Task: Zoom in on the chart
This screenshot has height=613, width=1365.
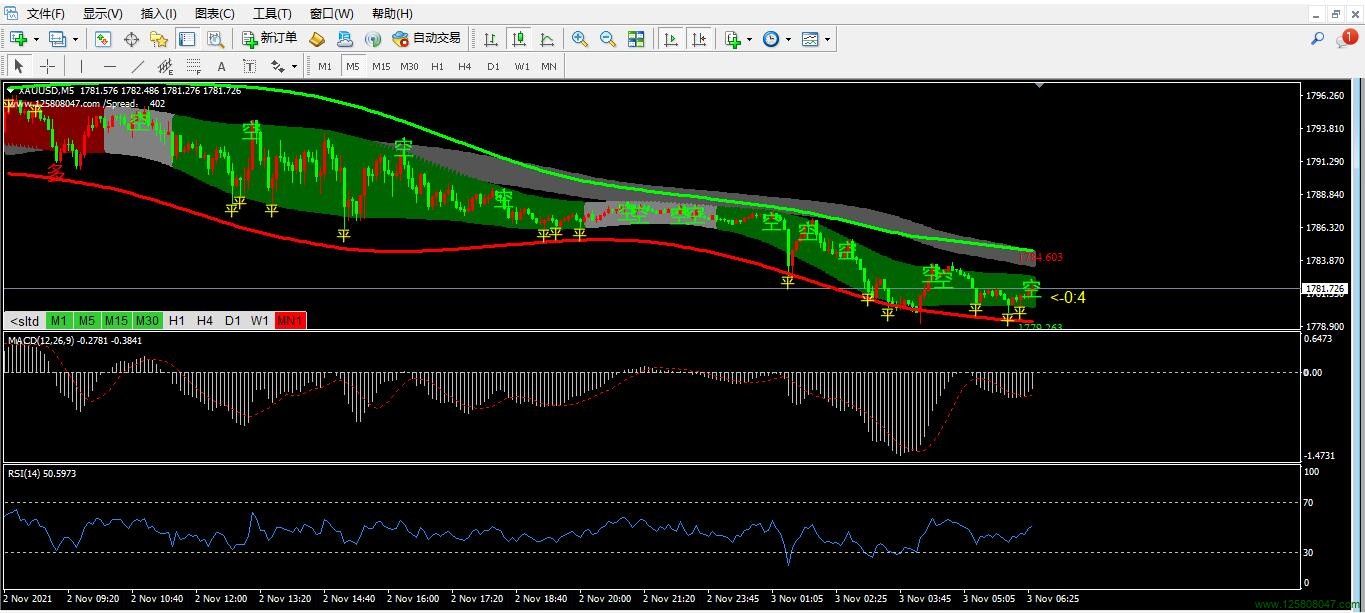Action: click(580, 39)
